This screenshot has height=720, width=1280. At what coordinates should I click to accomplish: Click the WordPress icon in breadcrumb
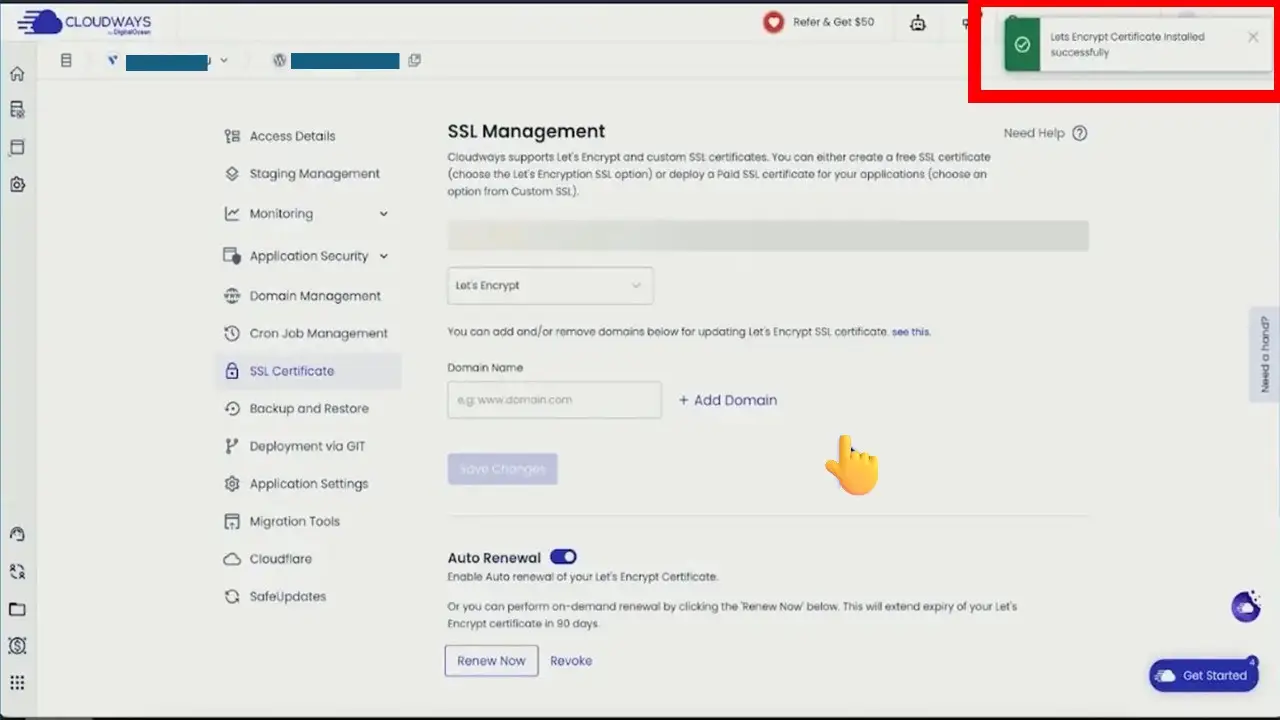click(x=280, y=60)
